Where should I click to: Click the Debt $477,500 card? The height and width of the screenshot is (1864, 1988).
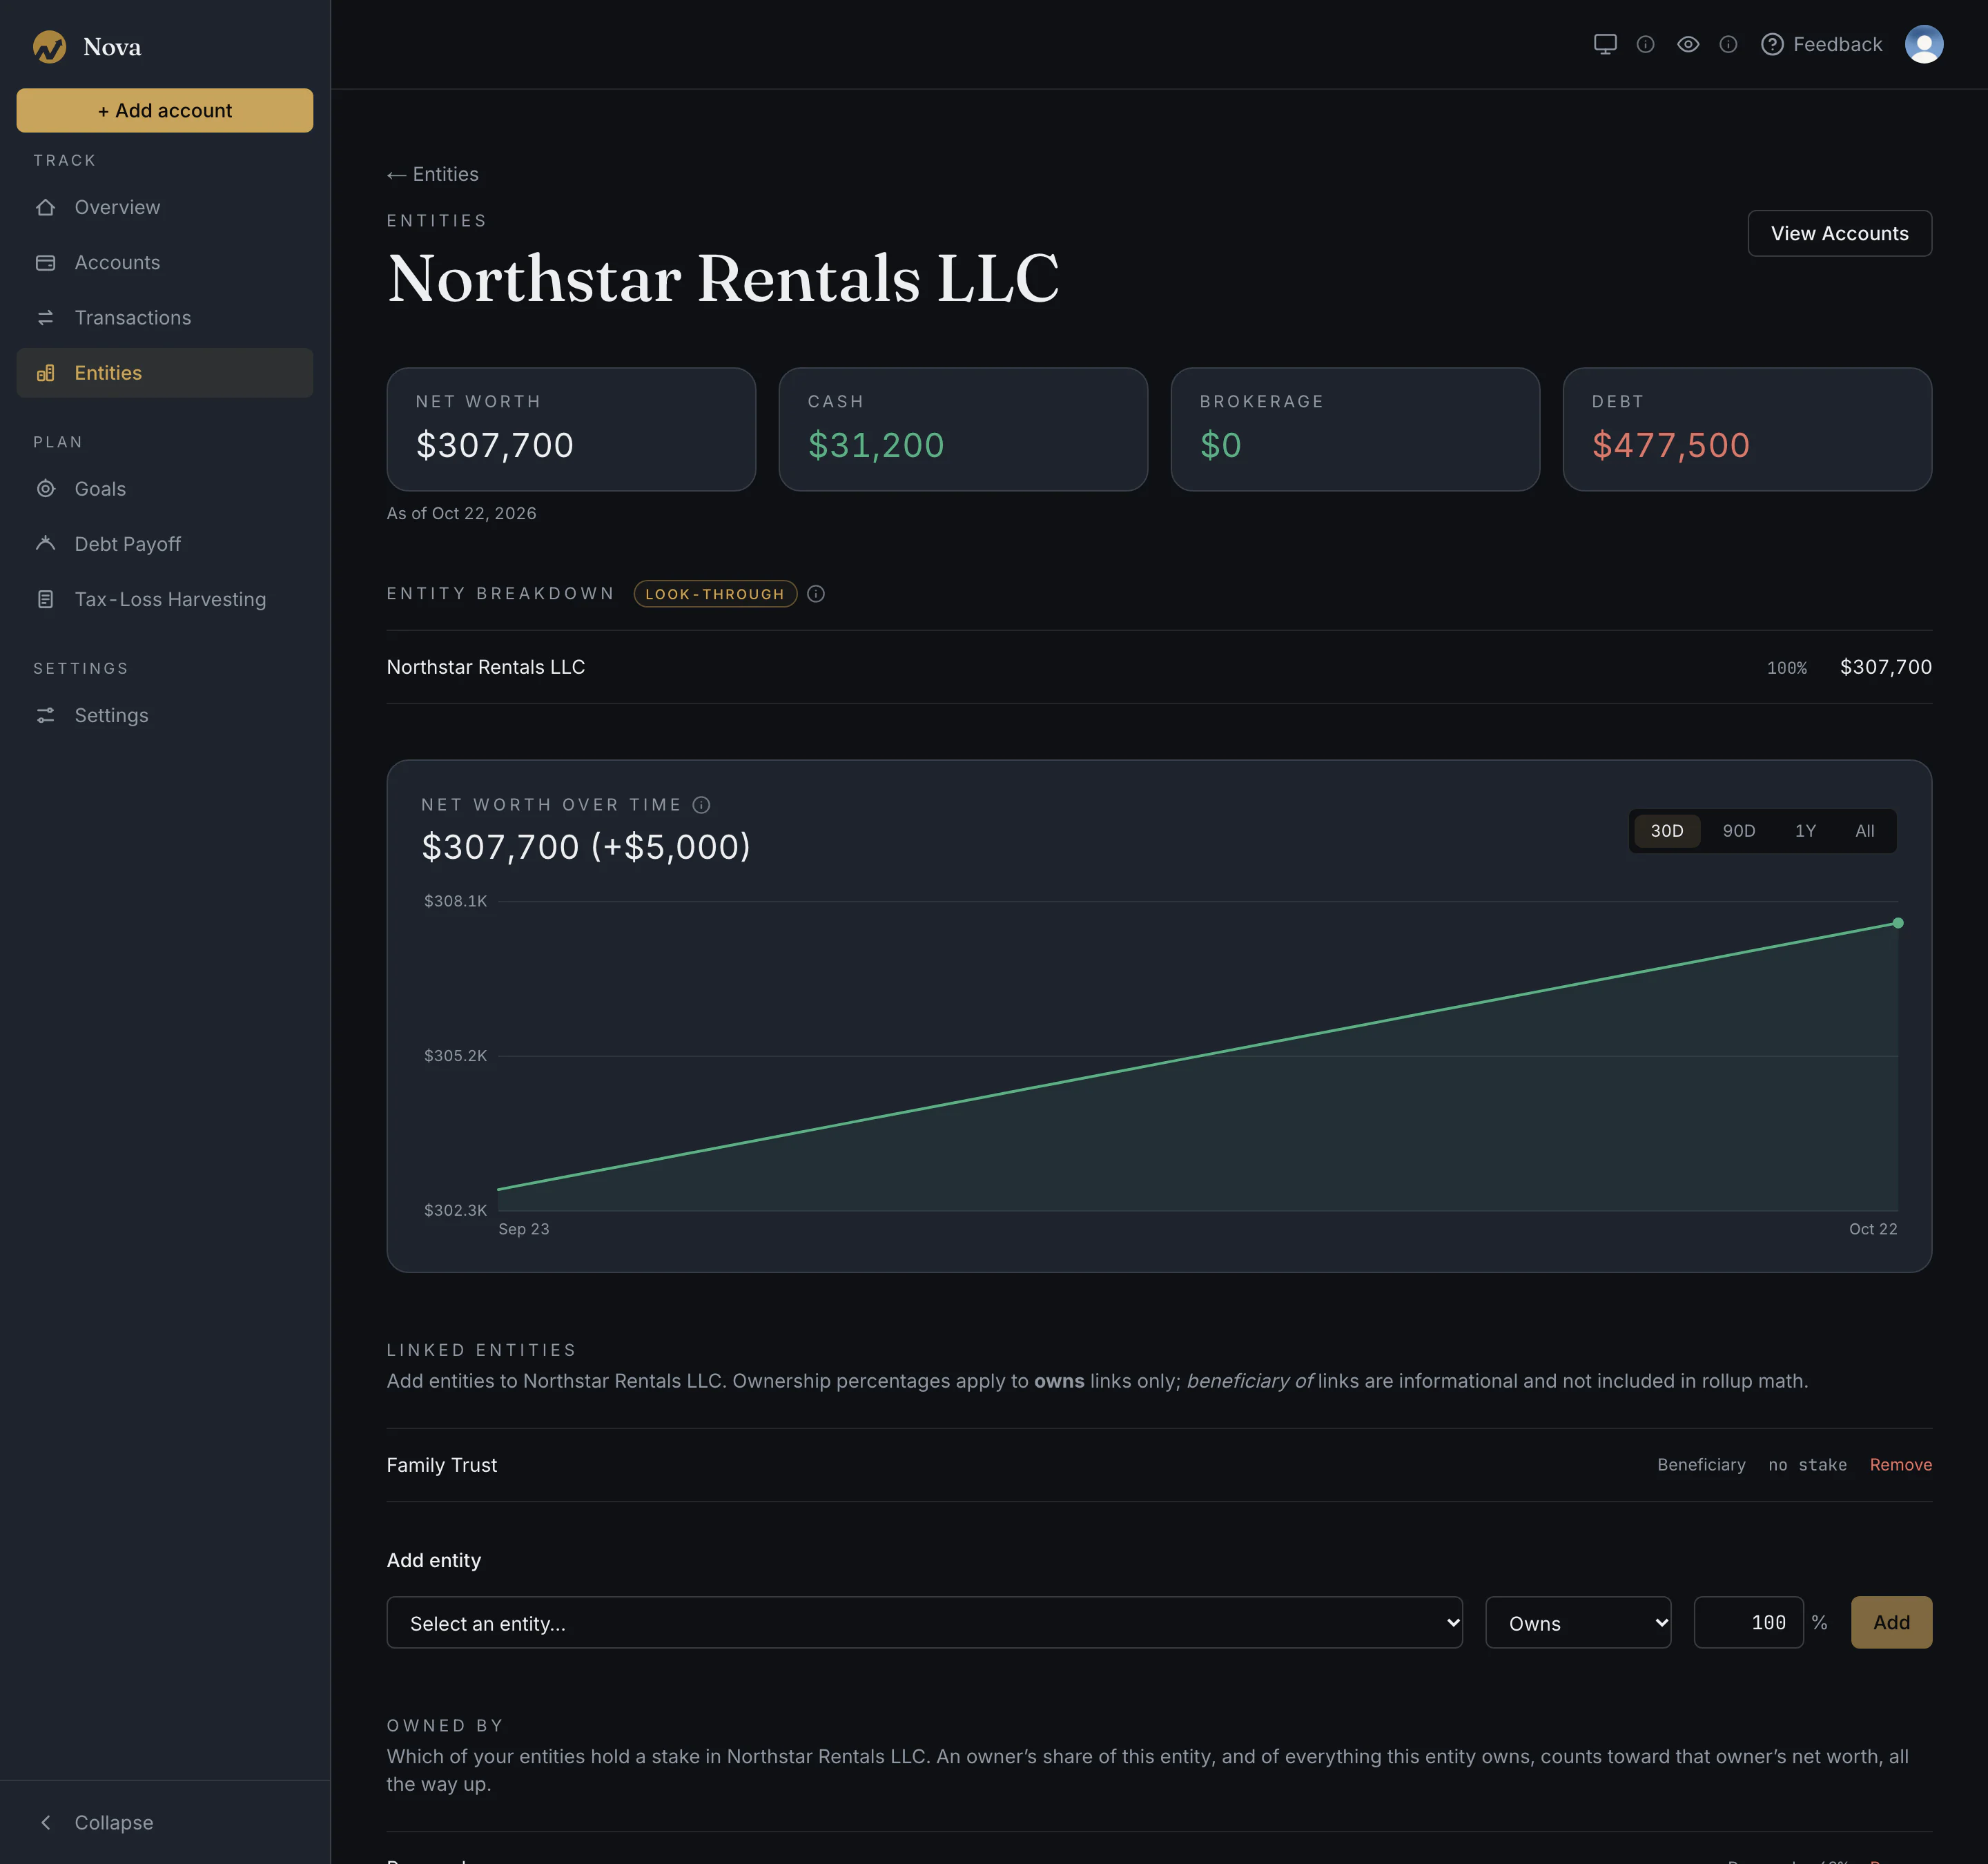click(1747, 429)
